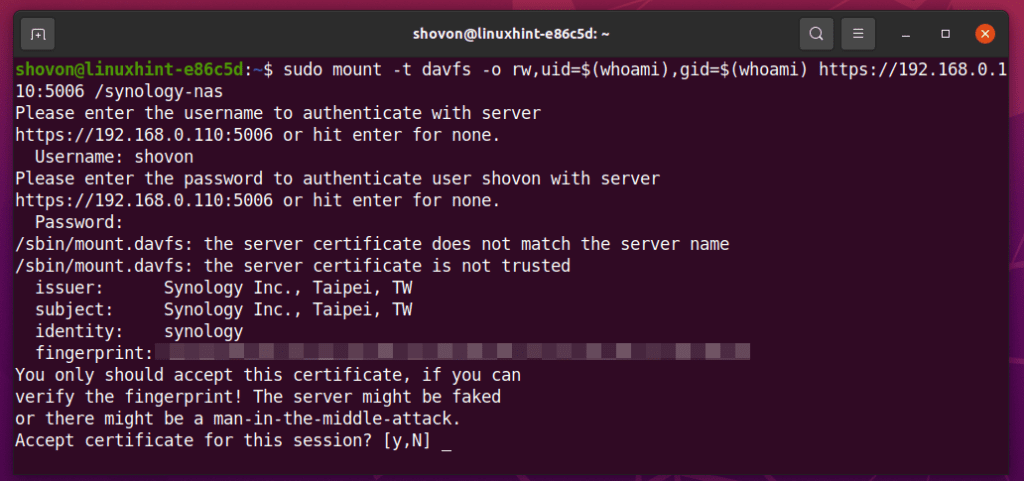The height and width of the screenshot is (481, 1024).
Task: Click the Username: shovon line
Action: coord(114,157)
